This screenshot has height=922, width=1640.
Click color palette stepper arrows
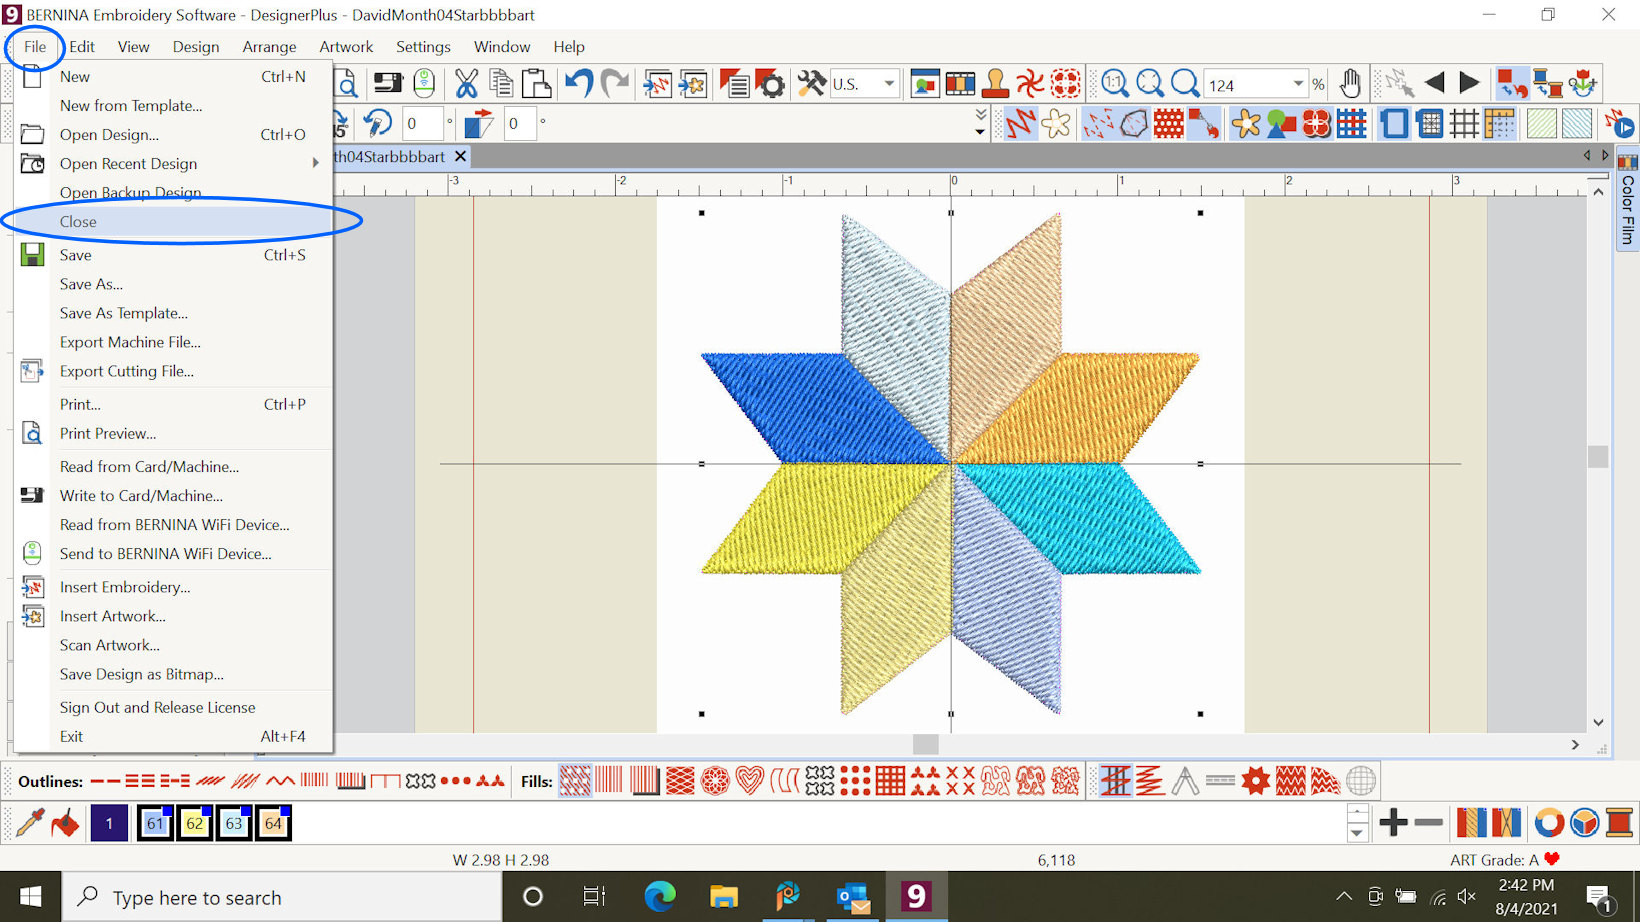[x=1357, y=823]
